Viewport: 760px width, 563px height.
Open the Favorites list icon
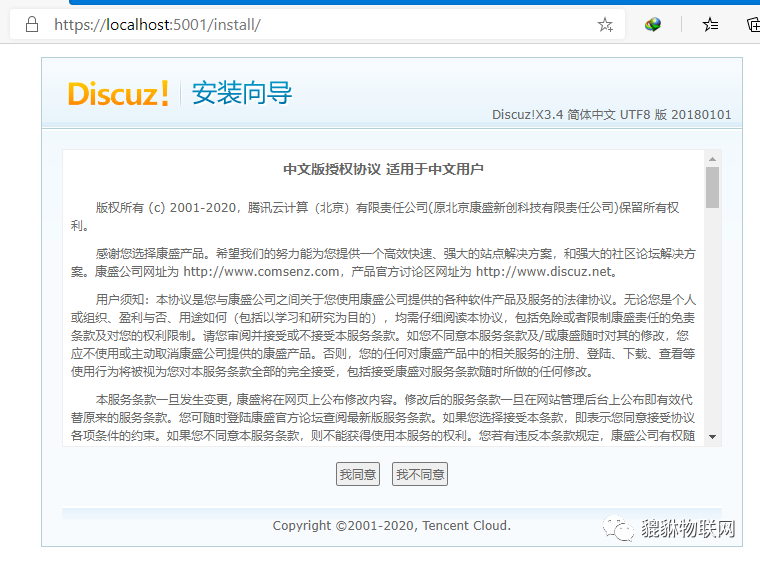[711, 24]
